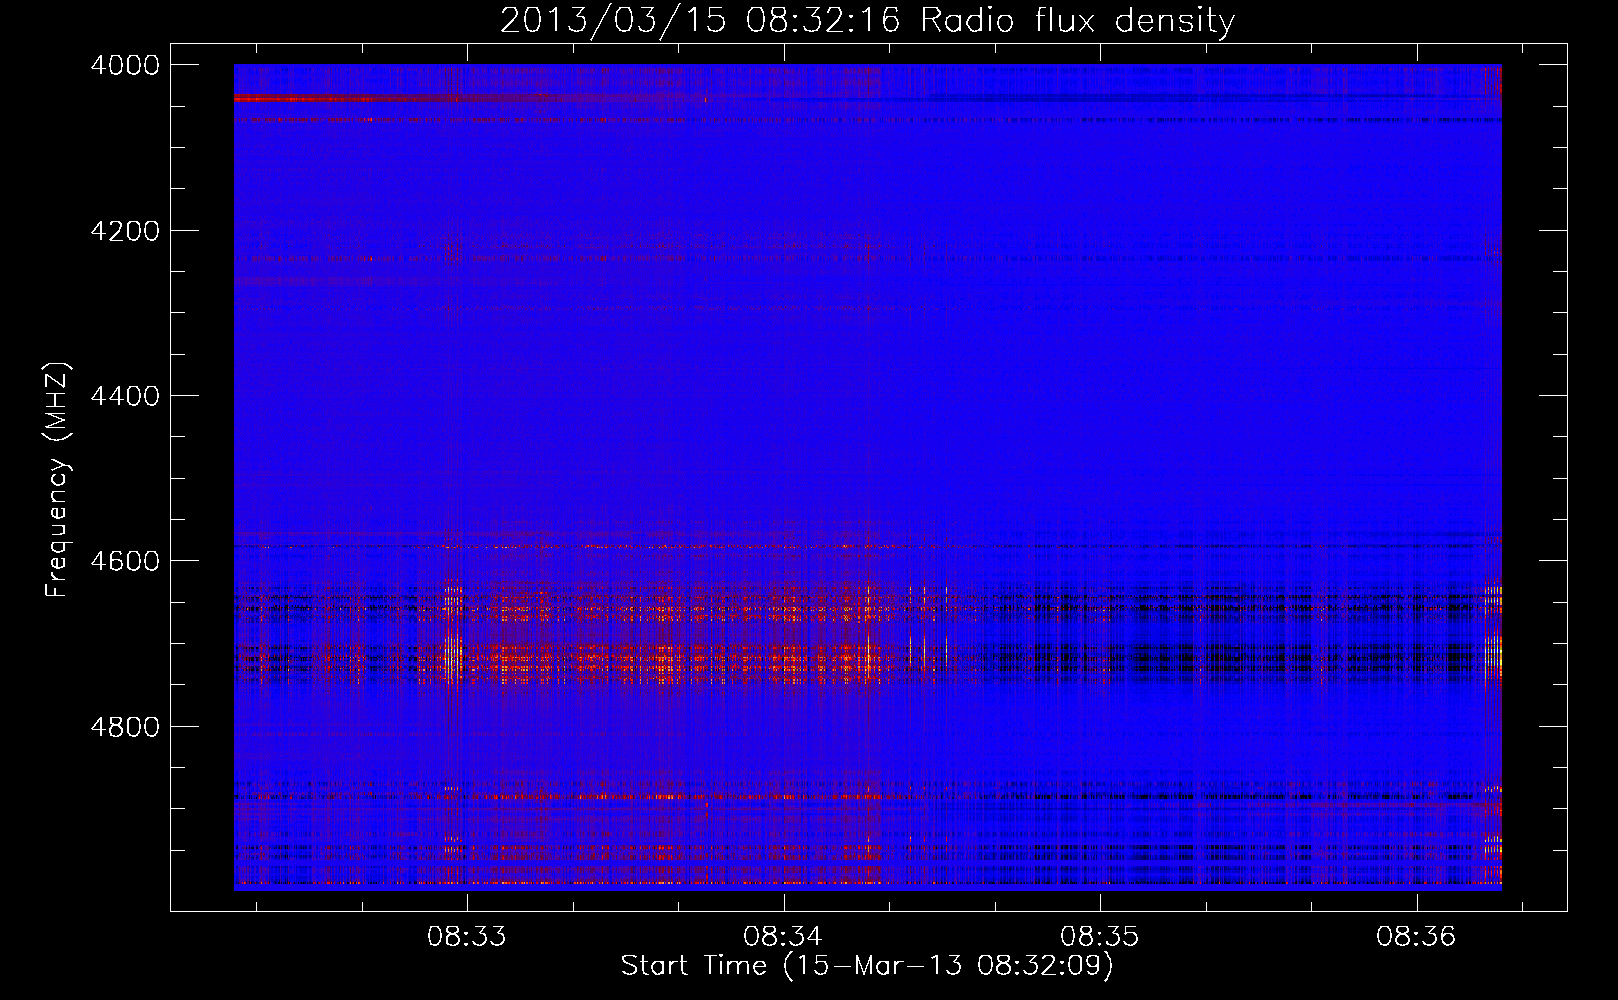This screenshot has width=1618, height=1000.
Task: Click the dark band at 4700 MHz, 08:35
Action: point(1100,658)
